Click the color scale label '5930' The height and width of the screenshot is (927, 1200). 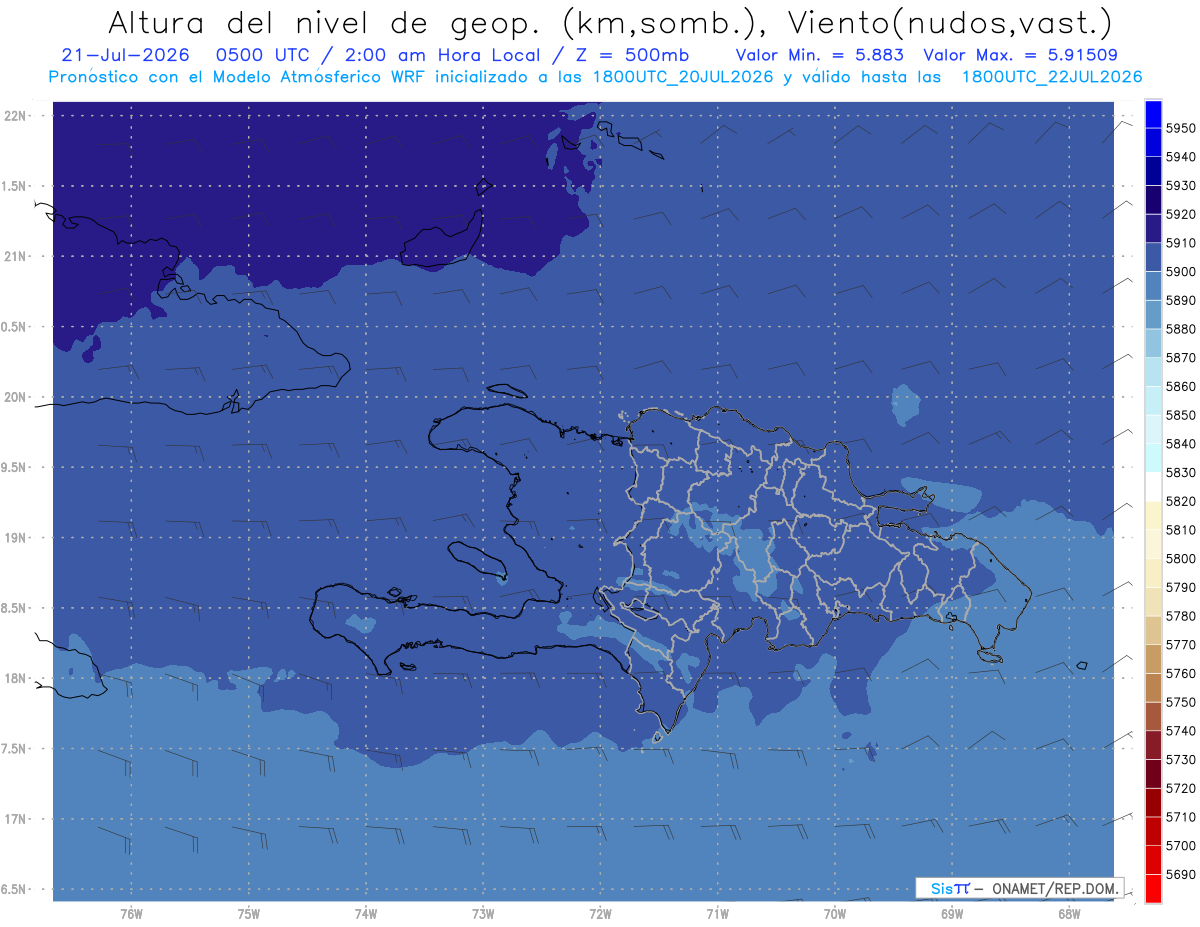(1181, 185)
